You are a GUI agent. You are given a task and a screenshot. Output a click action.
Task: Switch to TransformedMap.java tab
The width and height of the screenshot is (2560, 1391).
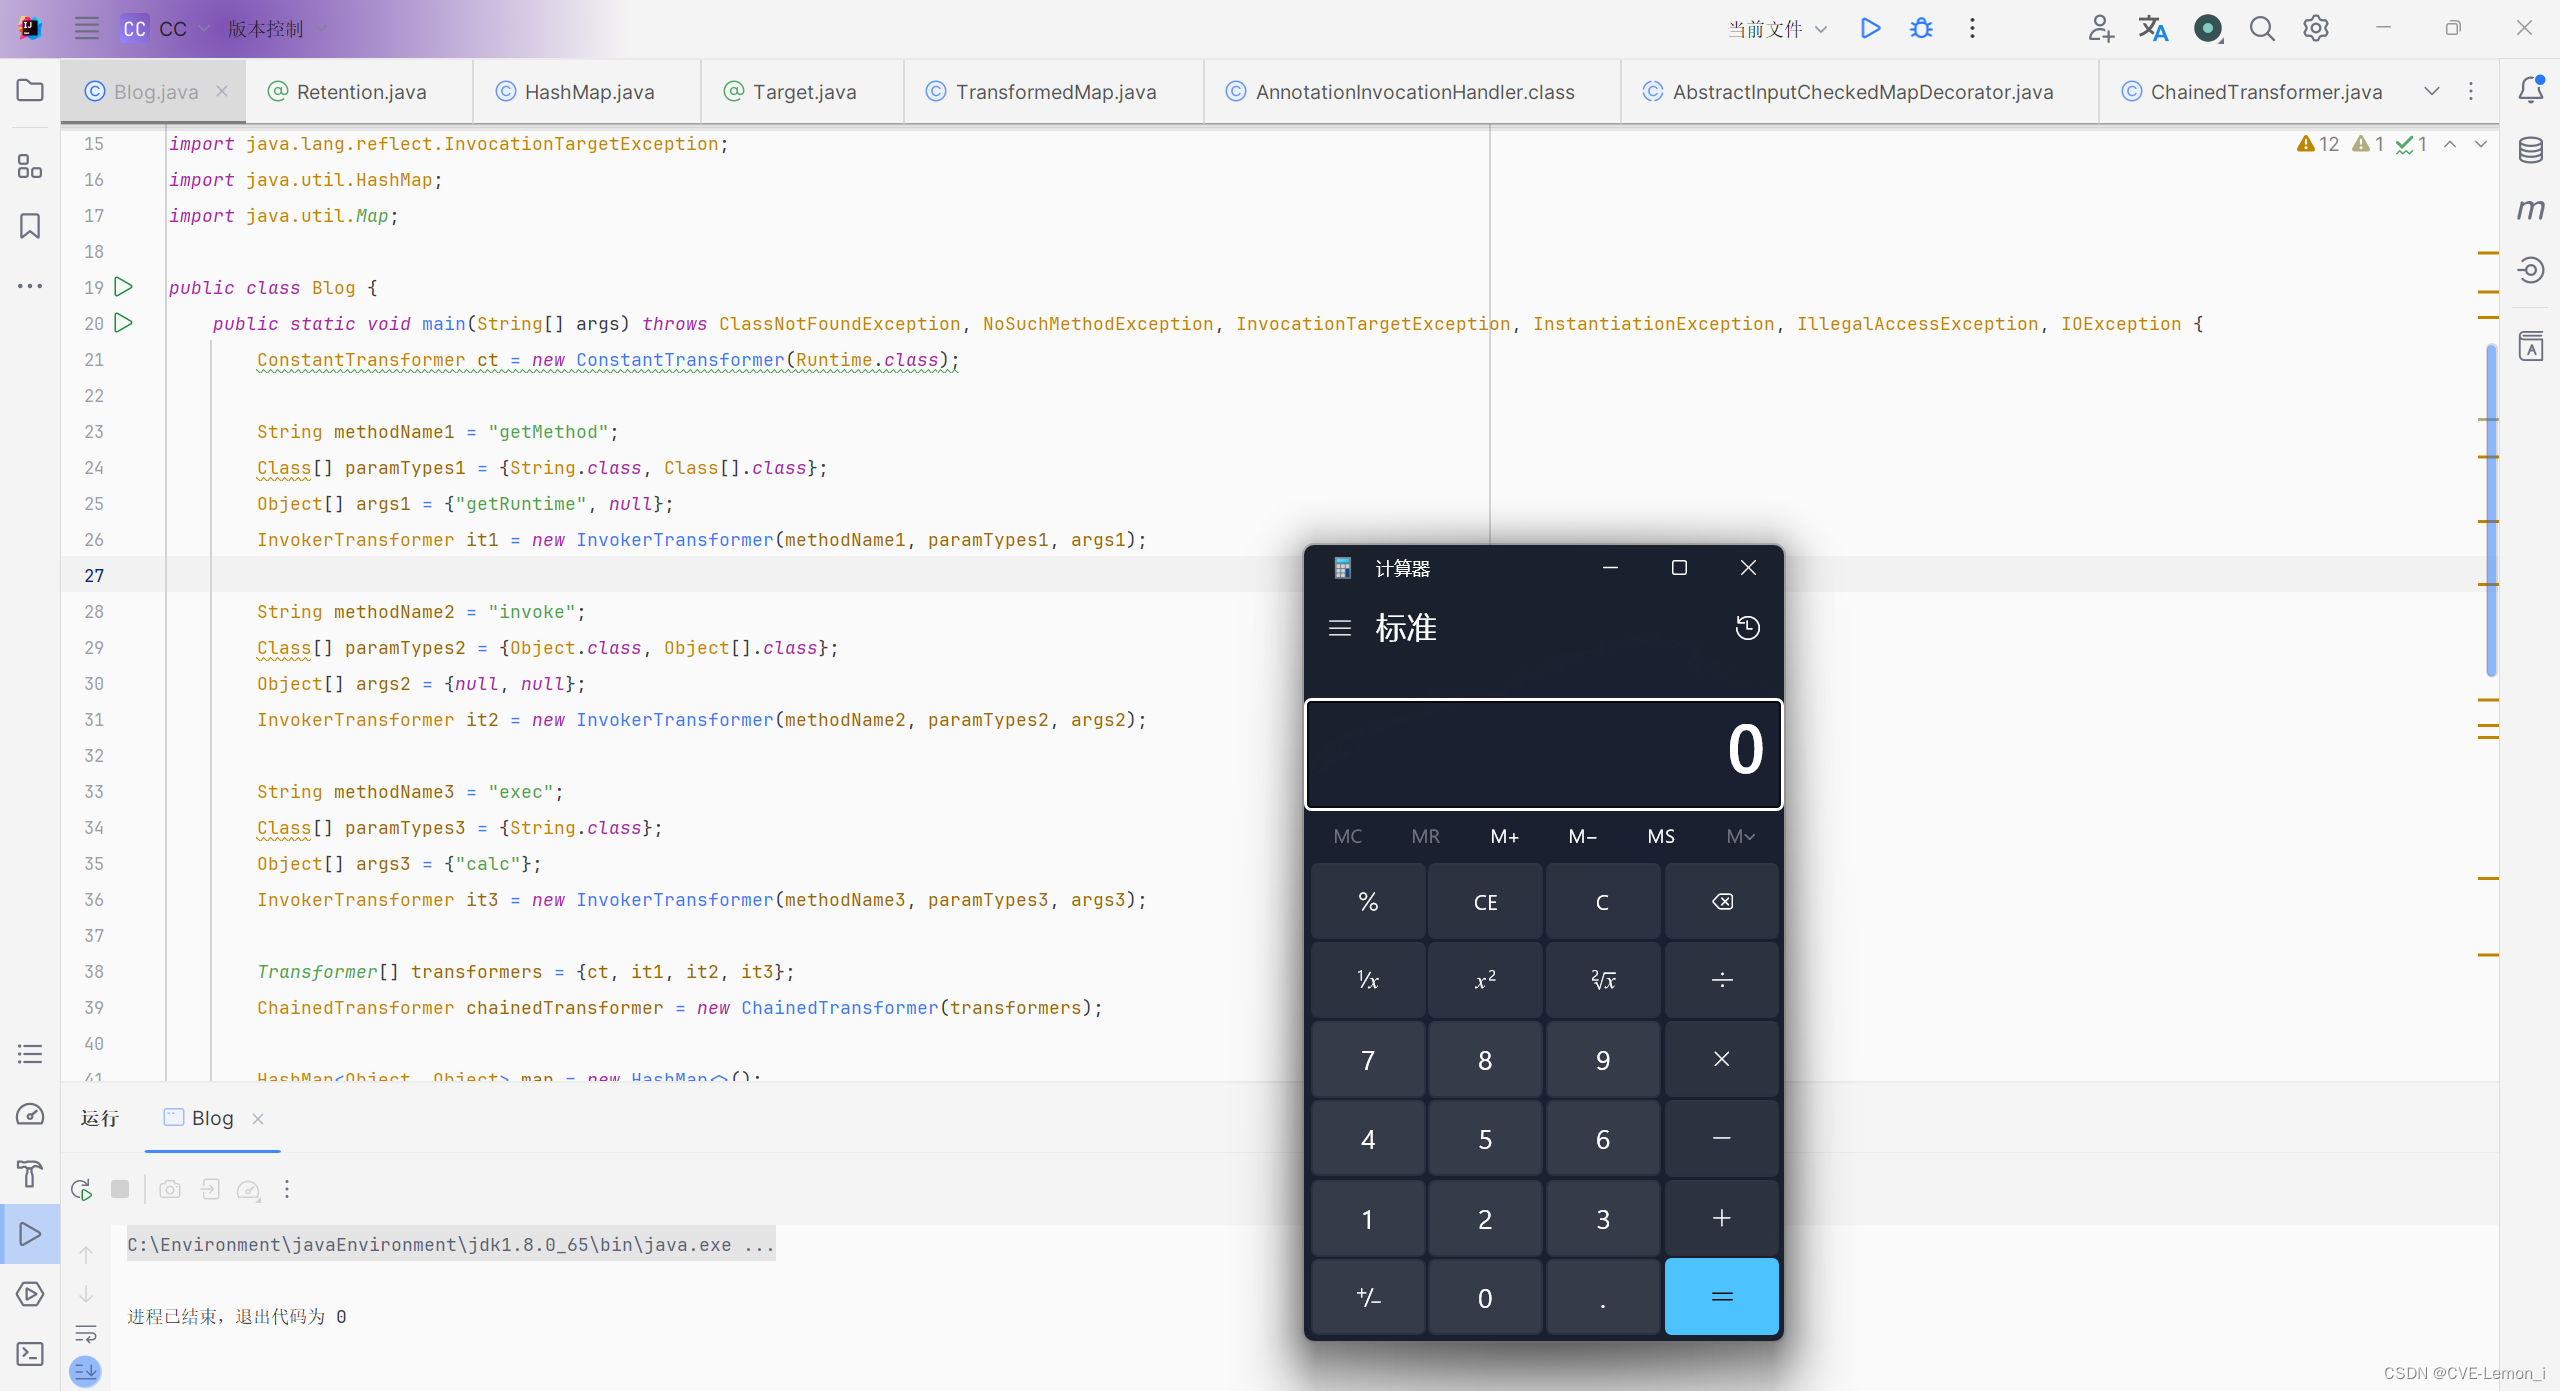point(1054,92)
